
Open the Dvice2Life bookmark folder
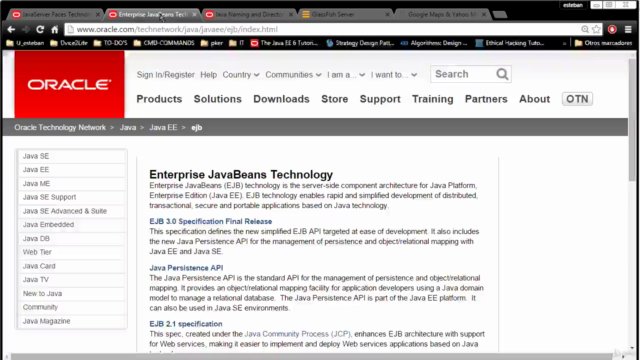coord(69,43)
